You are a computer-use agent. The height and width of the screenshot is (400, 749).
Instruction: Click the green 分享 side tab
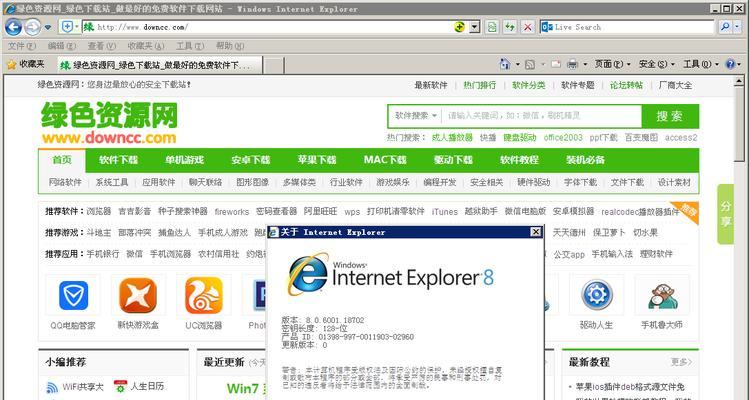(726, 214)
